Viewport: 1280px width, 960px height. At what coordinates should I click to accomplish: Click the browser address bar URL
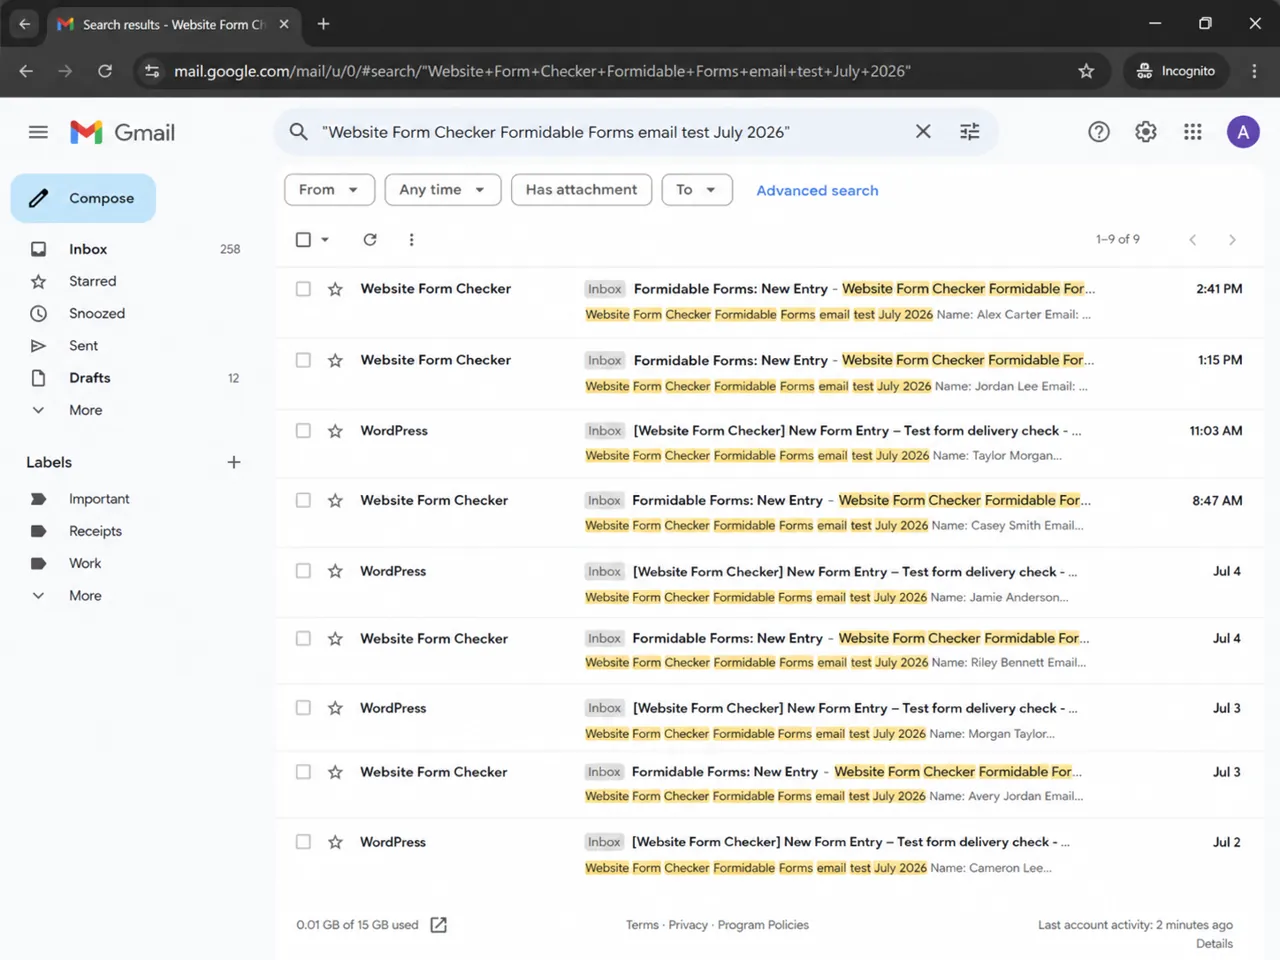(x=542, y=71)
